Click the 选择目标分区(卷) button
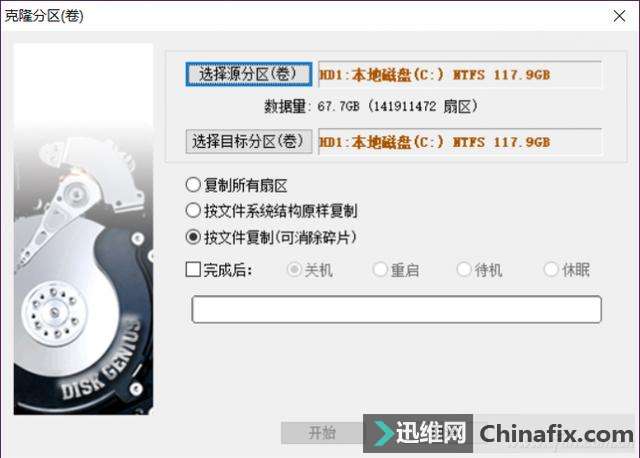640x458 pixels. tap(249, 142)
